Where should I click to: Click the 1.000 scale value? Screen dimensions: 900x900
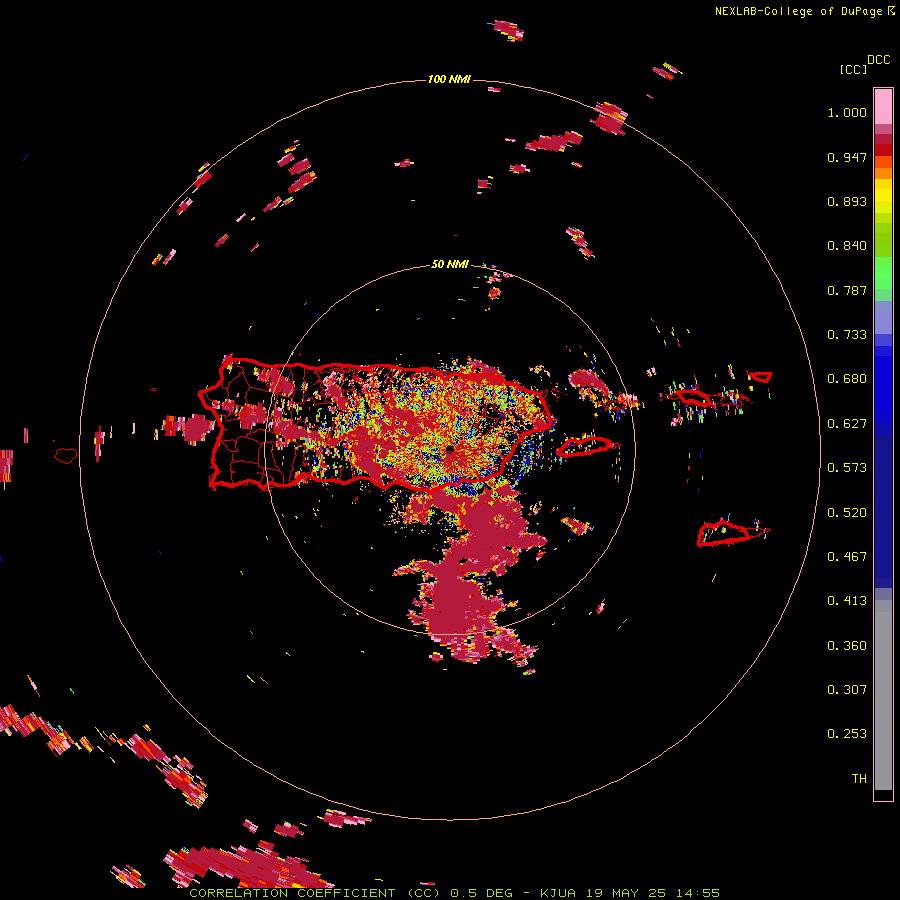[847, 112]
